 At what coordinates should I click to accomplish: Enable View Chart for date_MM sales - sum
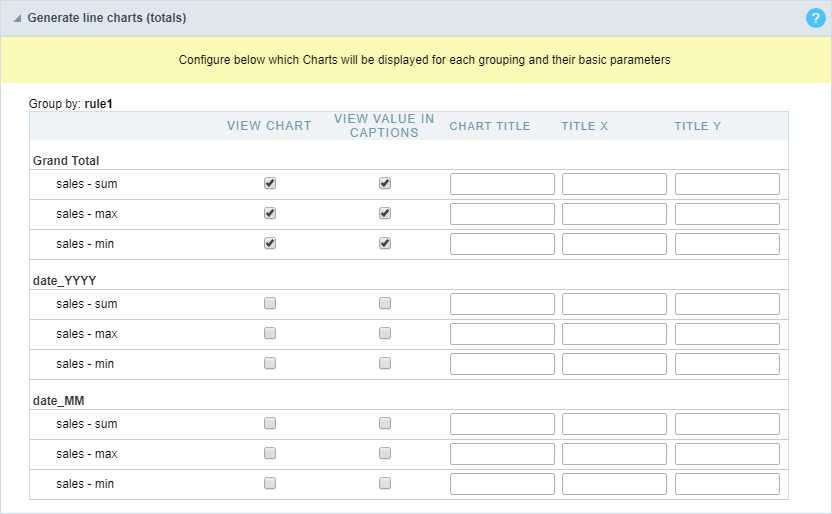coord(270,423)
